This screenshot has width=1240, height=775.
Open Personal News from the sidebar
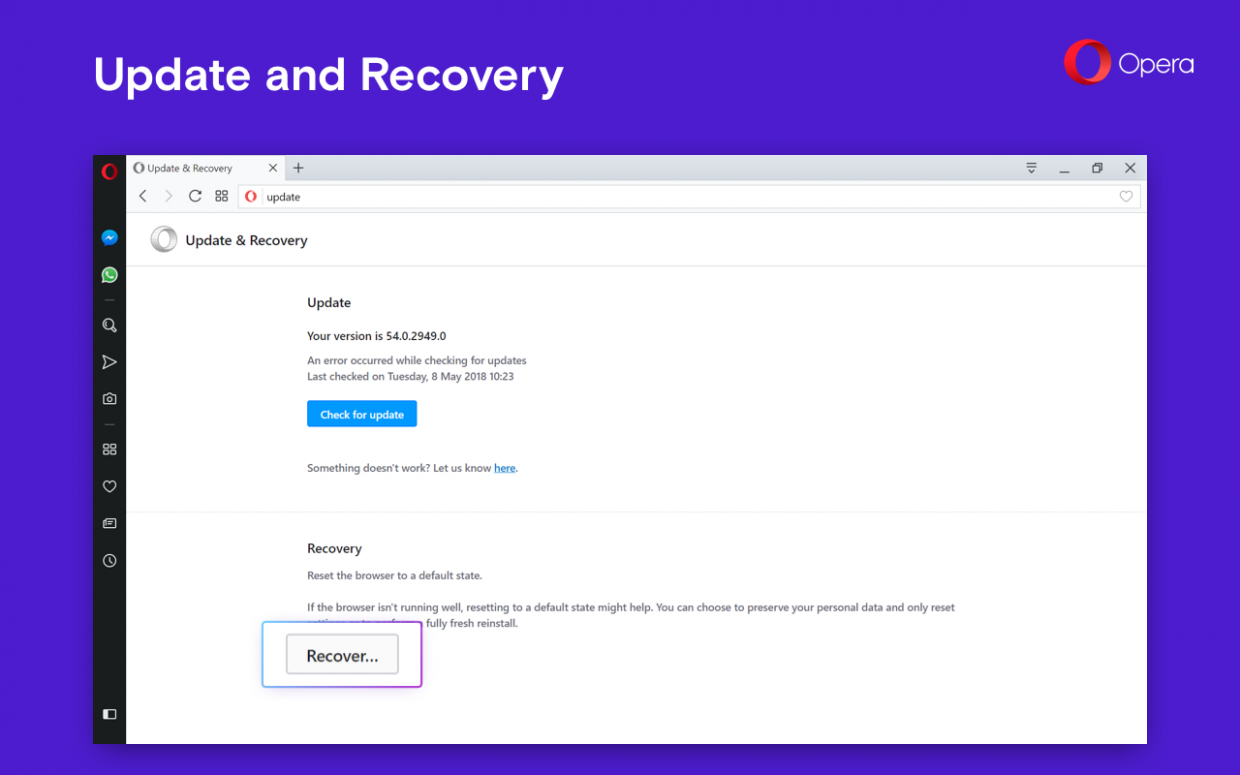click(x=109, y=523)
